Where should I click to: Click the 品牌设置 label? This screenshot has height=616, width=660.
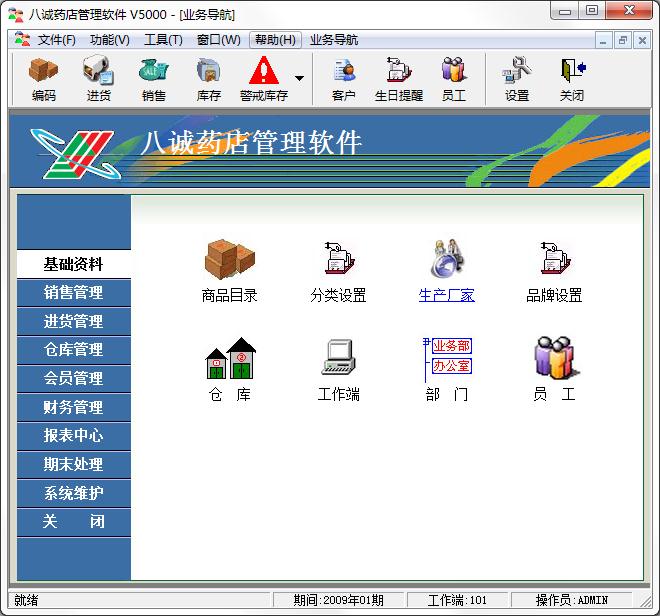(x=554, y=295)
